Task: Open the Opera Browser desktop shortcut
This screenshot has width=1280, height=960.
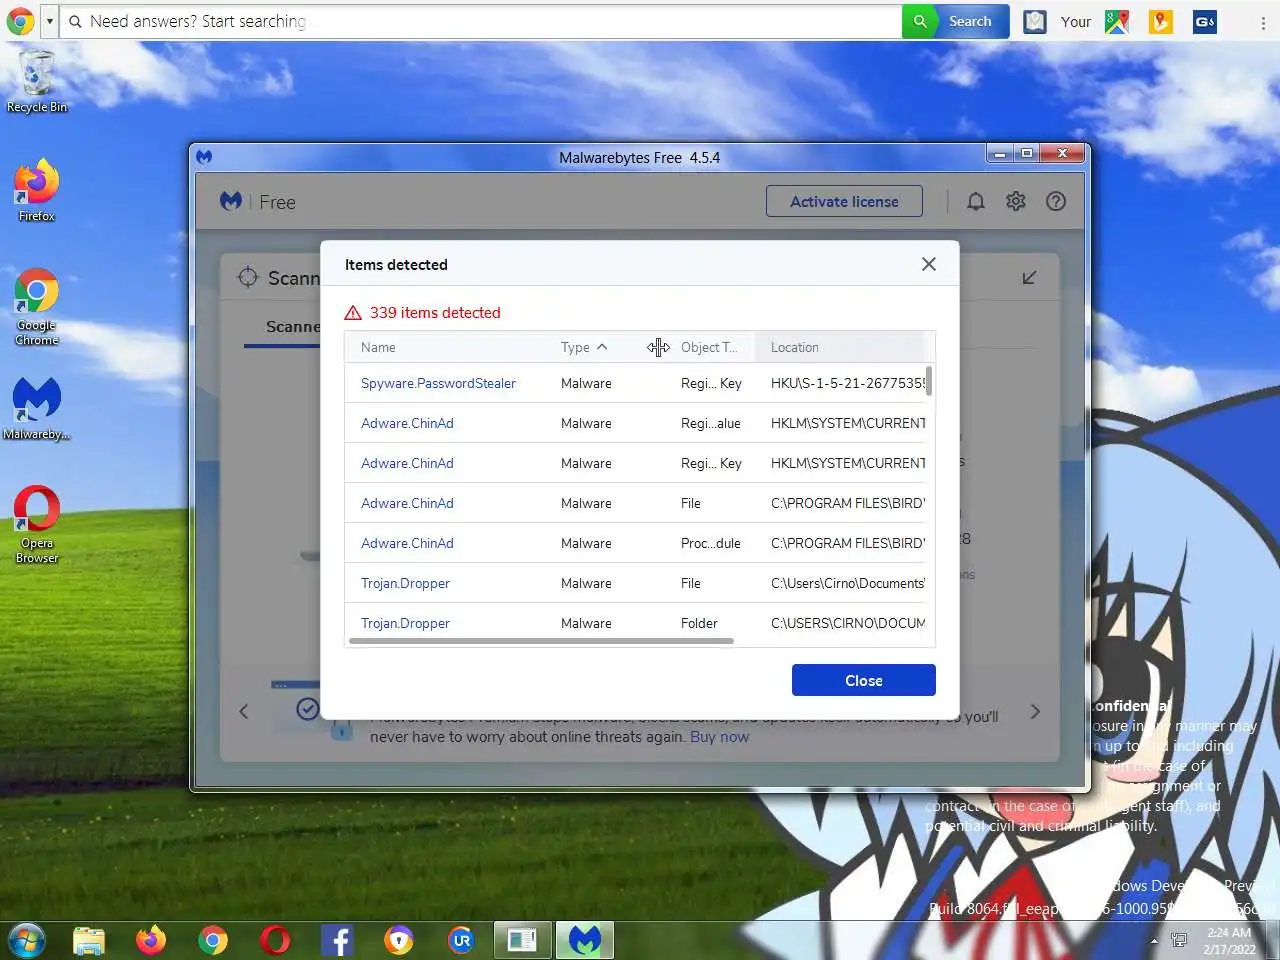Action: tap(37, 525)
